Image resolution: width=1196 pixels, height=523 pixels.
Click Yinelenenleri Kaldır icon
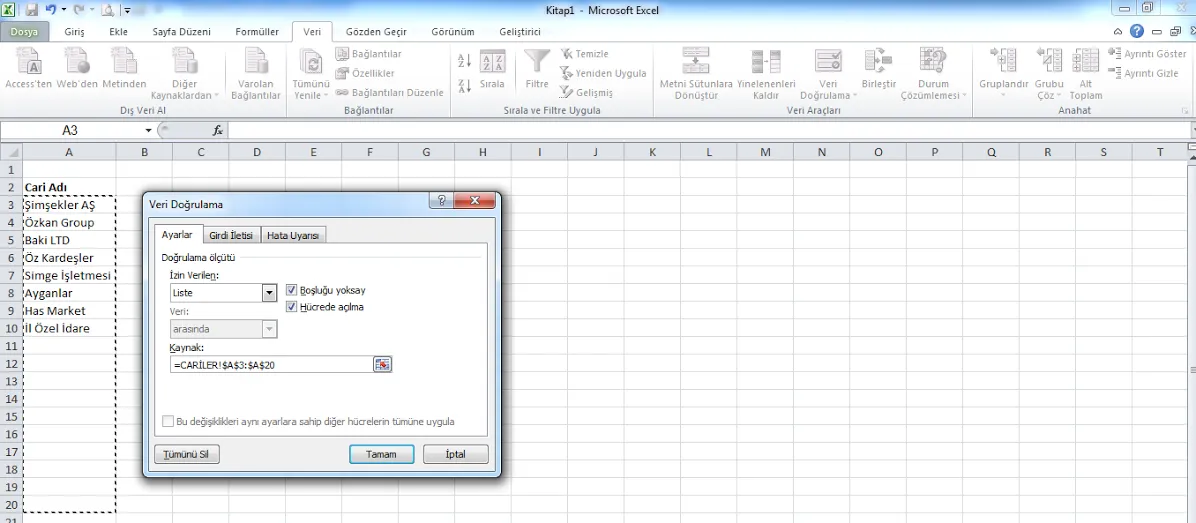(x=766, y=62)
